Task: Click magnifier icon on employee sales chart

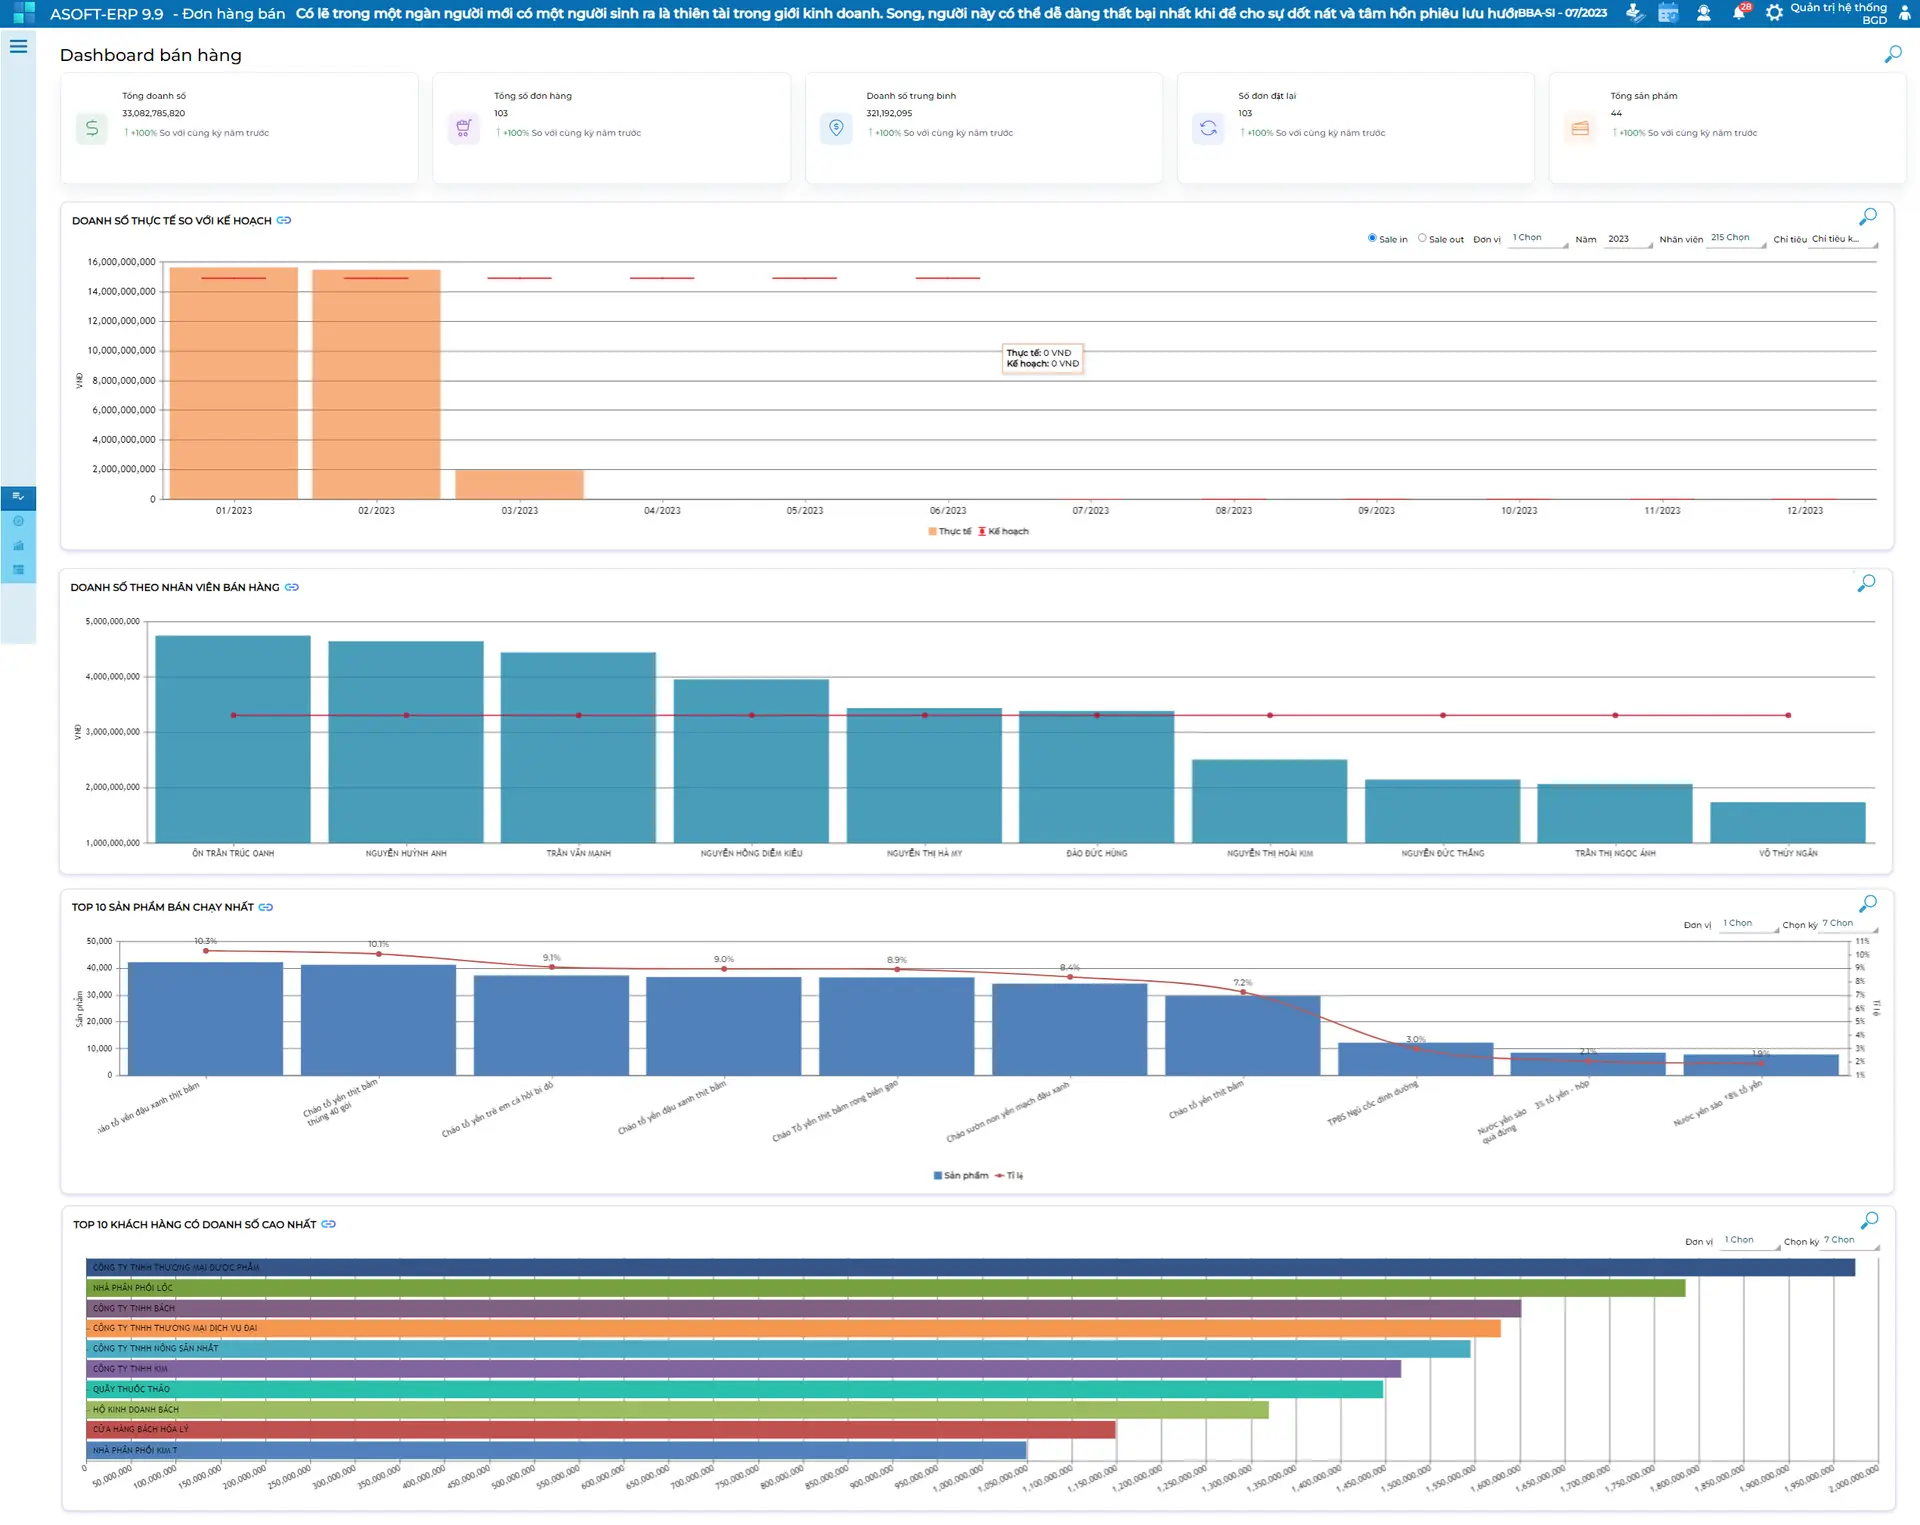Action: point(1866,583)
